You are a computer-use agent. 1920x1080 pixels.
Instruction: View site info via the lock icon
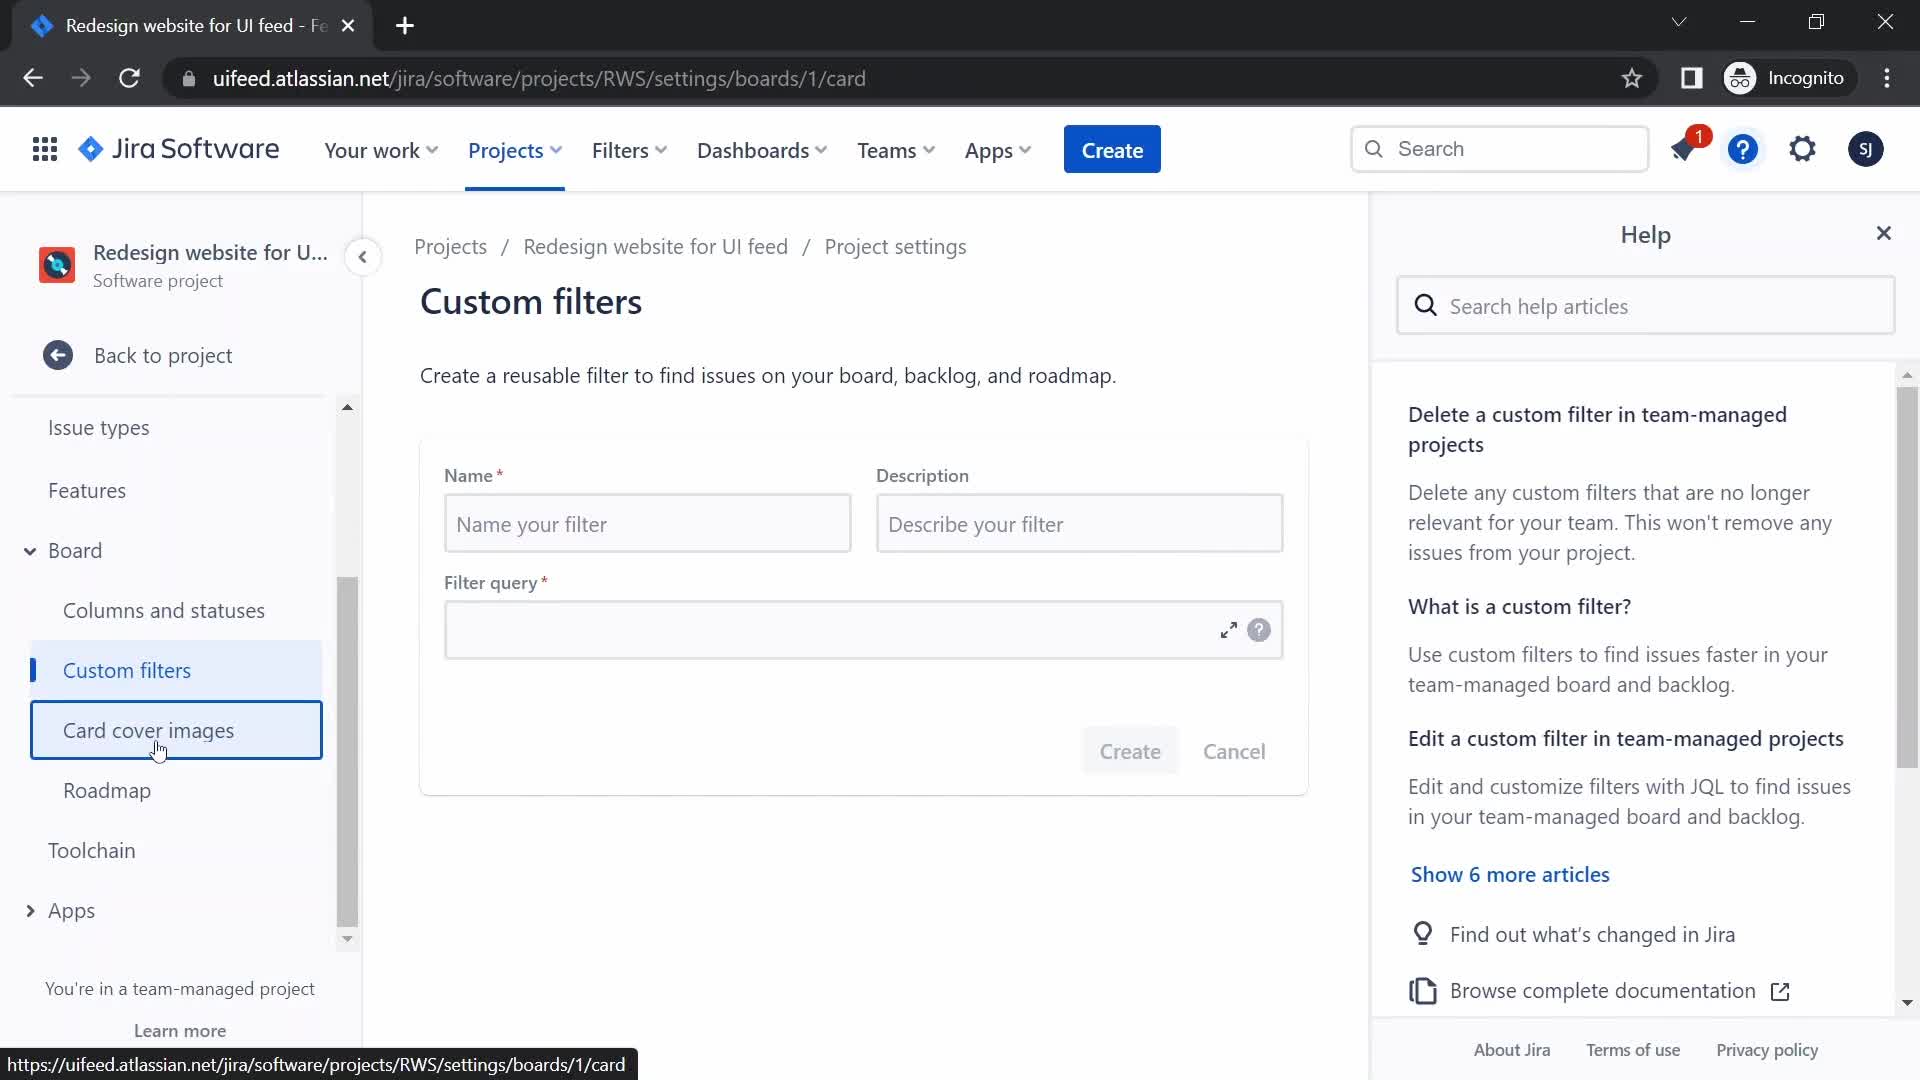point(188,78)
